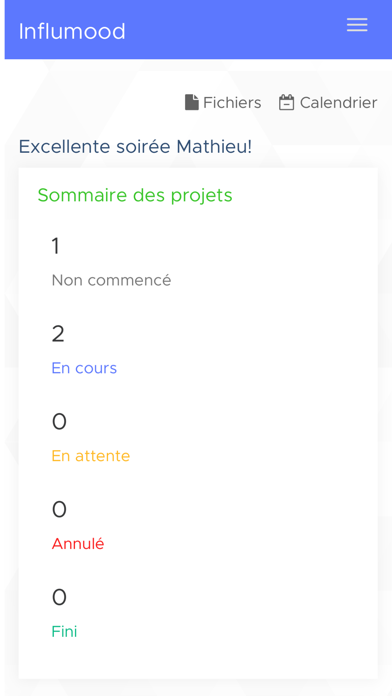
Task: Click the count 2 above En cours
Action: coord(58,333)
